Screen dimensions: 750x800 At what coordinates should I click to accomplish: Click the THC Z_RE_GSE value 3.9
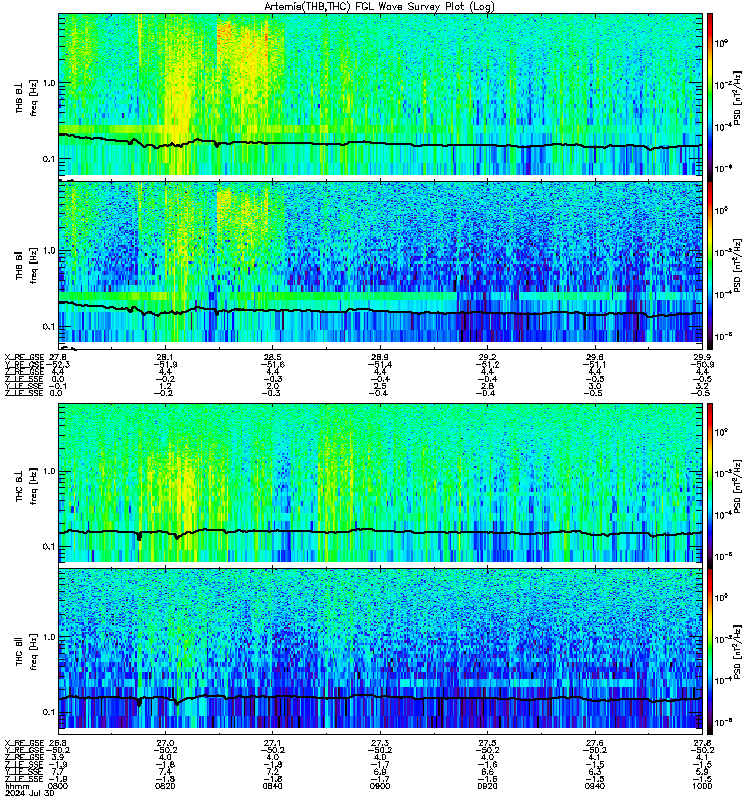pos(58,758)
